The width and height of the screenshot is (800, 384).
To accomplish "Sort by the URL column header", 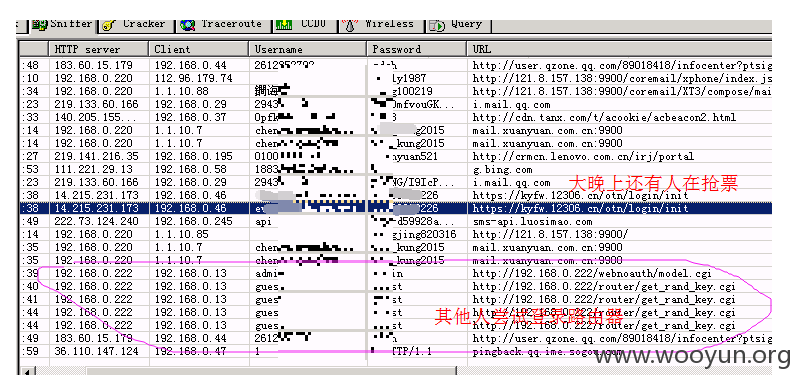I will click(x=619, y=49).
